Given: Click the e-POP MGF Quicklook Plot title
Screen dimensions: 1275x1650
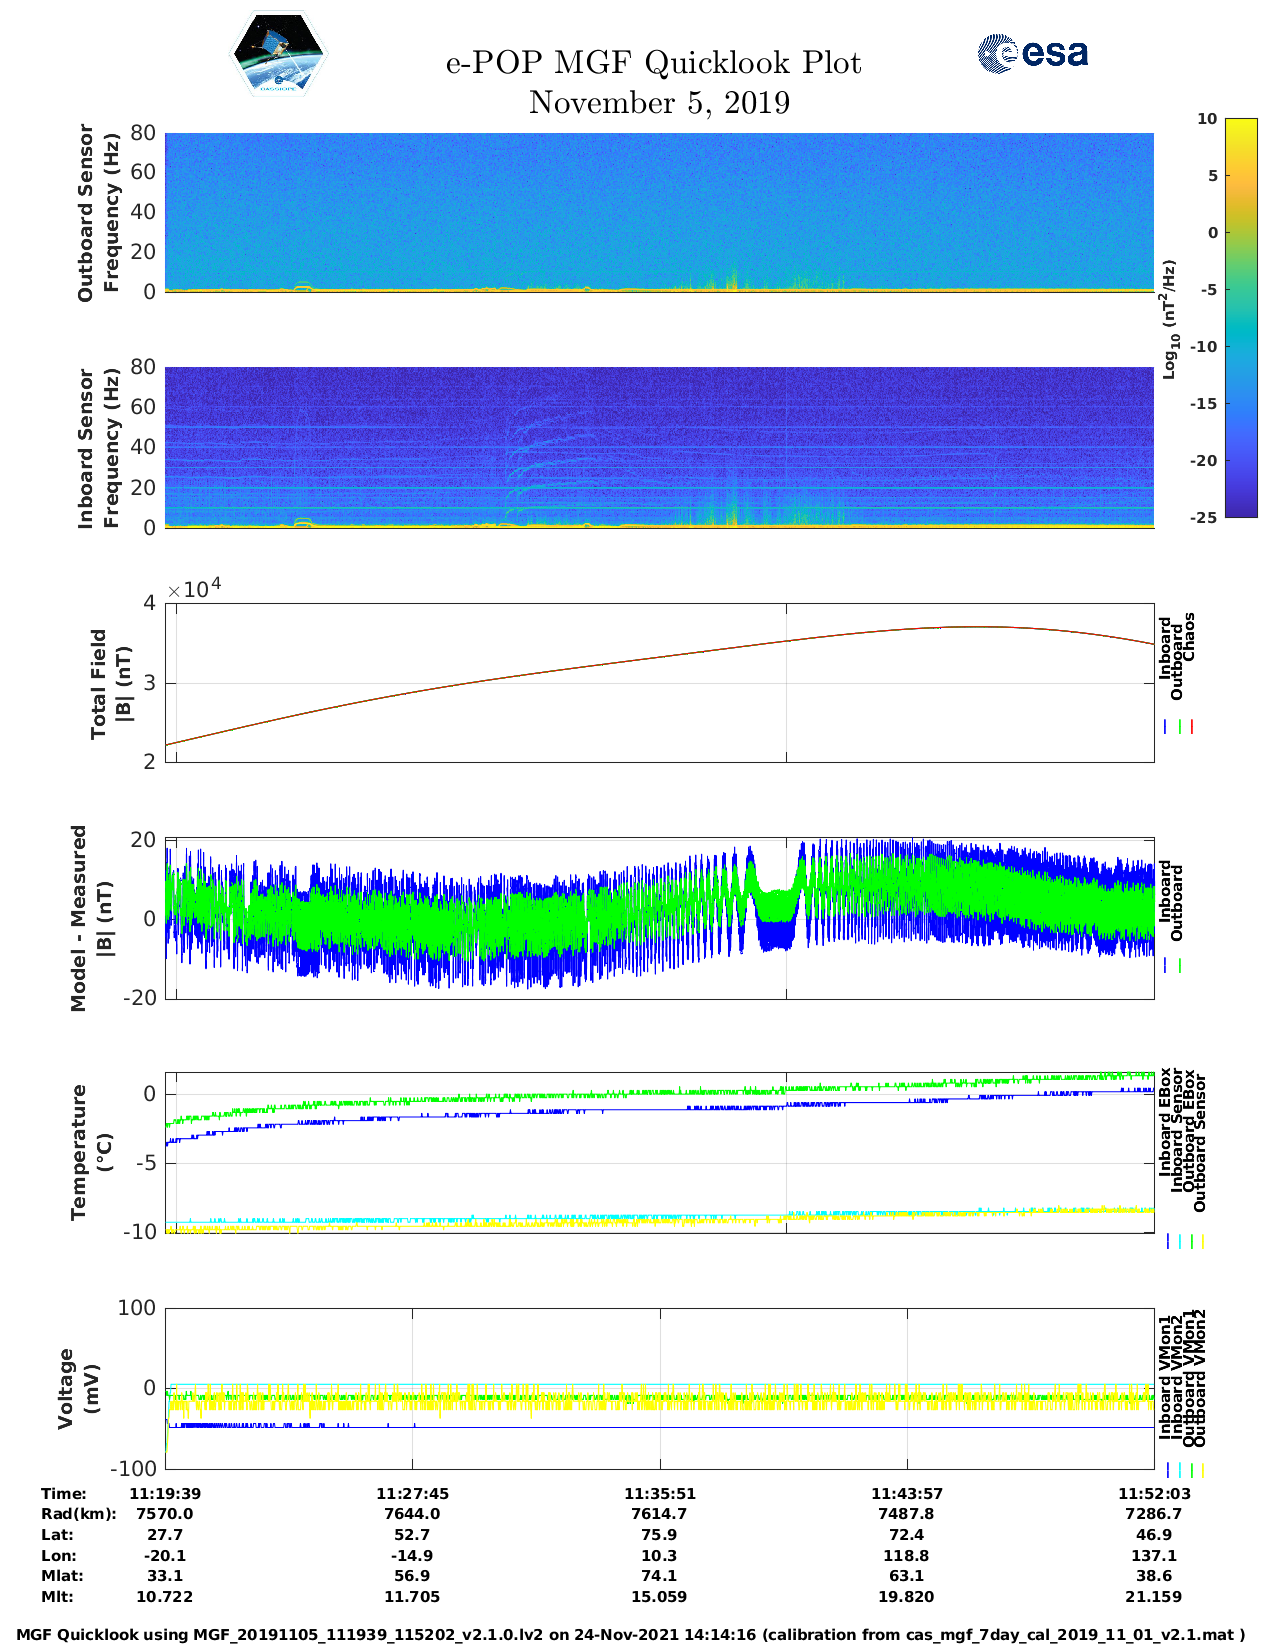Looking at the screenshot, I should click(x=653, y=63).
